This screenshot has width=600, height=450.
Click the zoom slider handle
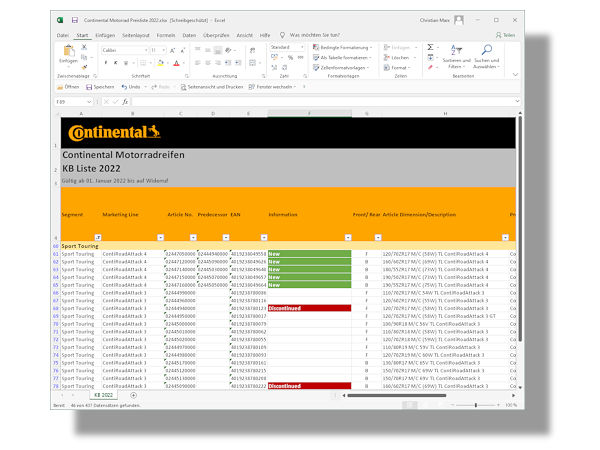(476, 405)
